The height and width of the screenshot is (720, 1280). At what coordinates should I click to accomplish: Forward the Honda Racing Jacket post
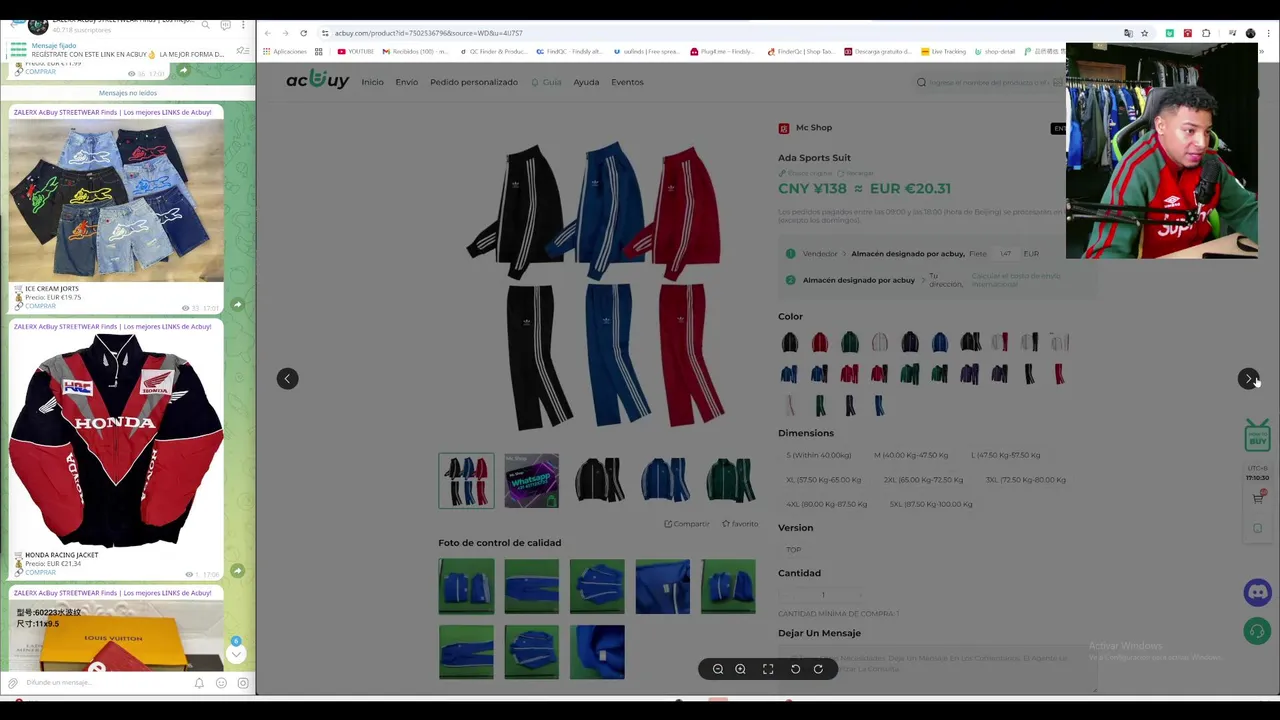(237, 571)
